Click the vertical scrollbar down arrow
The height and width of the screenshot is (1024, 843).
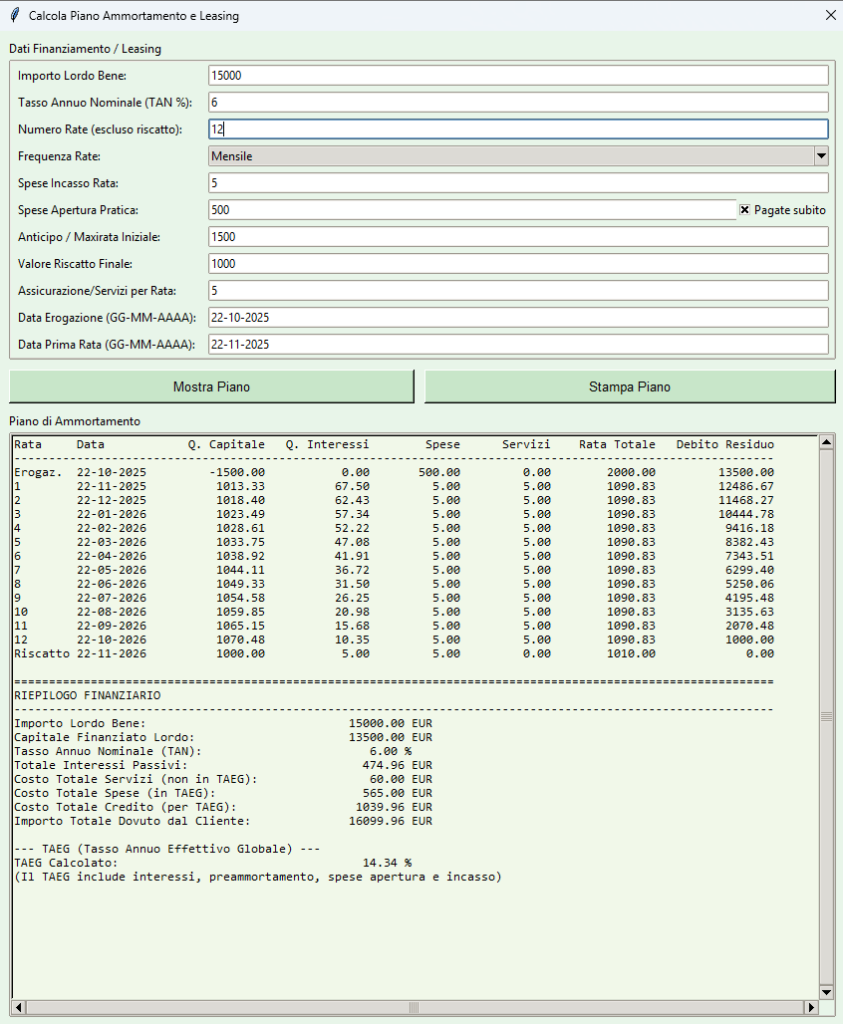(x=826, y=991)
